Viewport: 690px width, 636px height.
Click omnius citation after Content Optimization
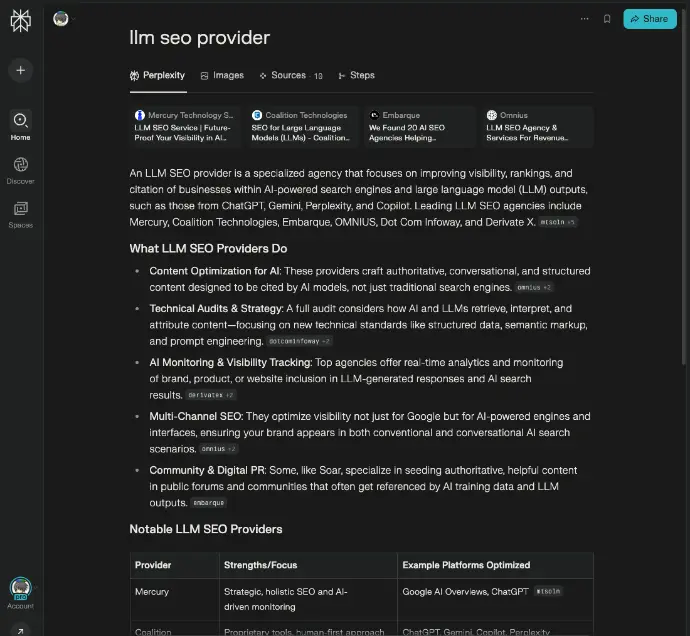[534, 287]
